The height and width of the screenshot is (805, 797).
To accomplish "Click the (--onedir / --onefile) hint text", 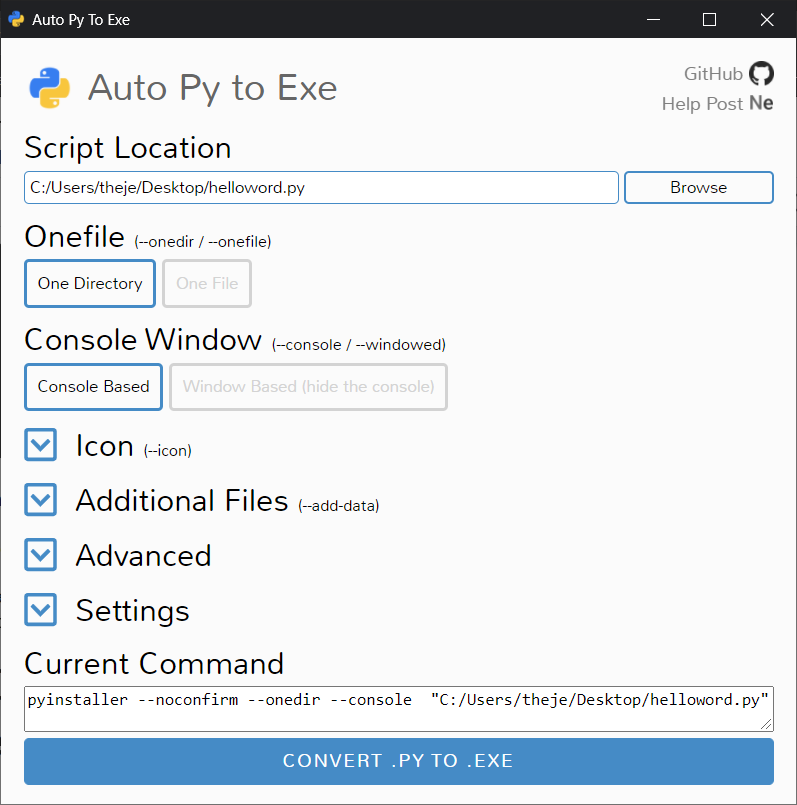I will click(203, 241).
